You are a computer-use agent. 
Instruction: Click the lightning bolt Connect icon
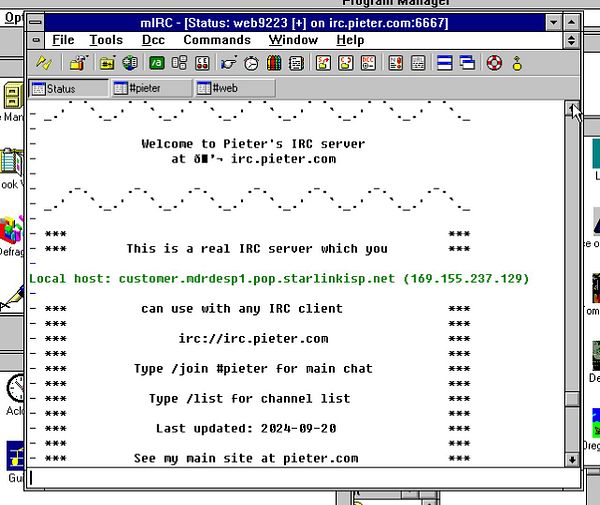point(44,63)
